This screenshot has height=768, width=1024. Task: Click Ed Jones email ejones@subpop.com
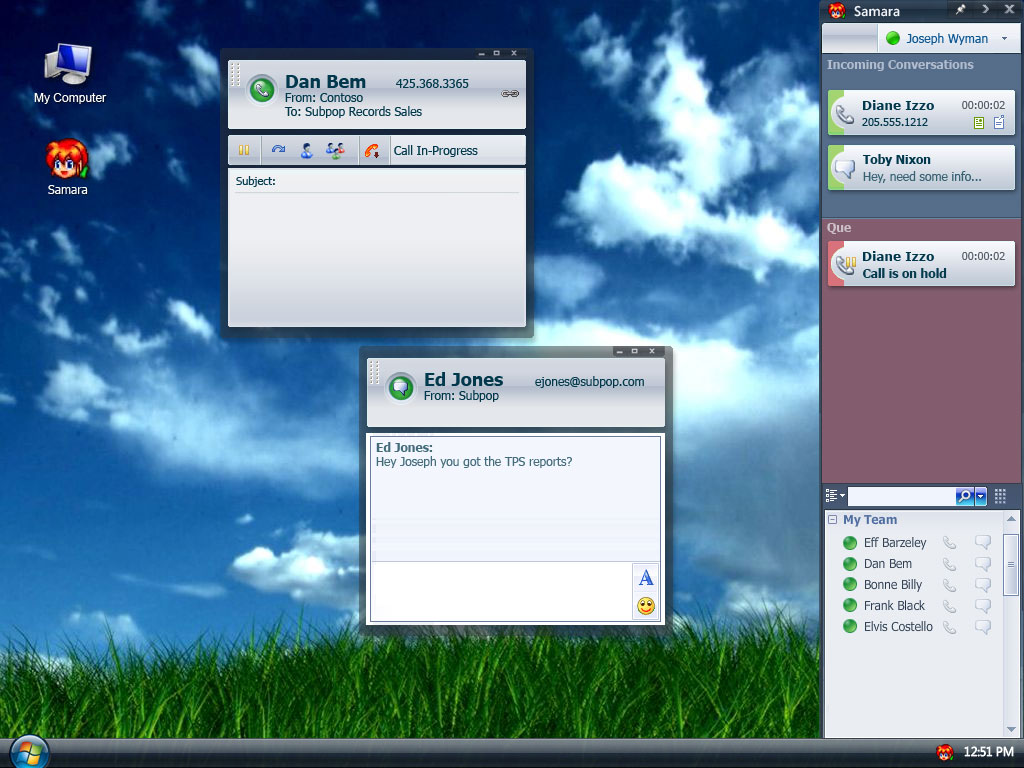coord(589,382)
